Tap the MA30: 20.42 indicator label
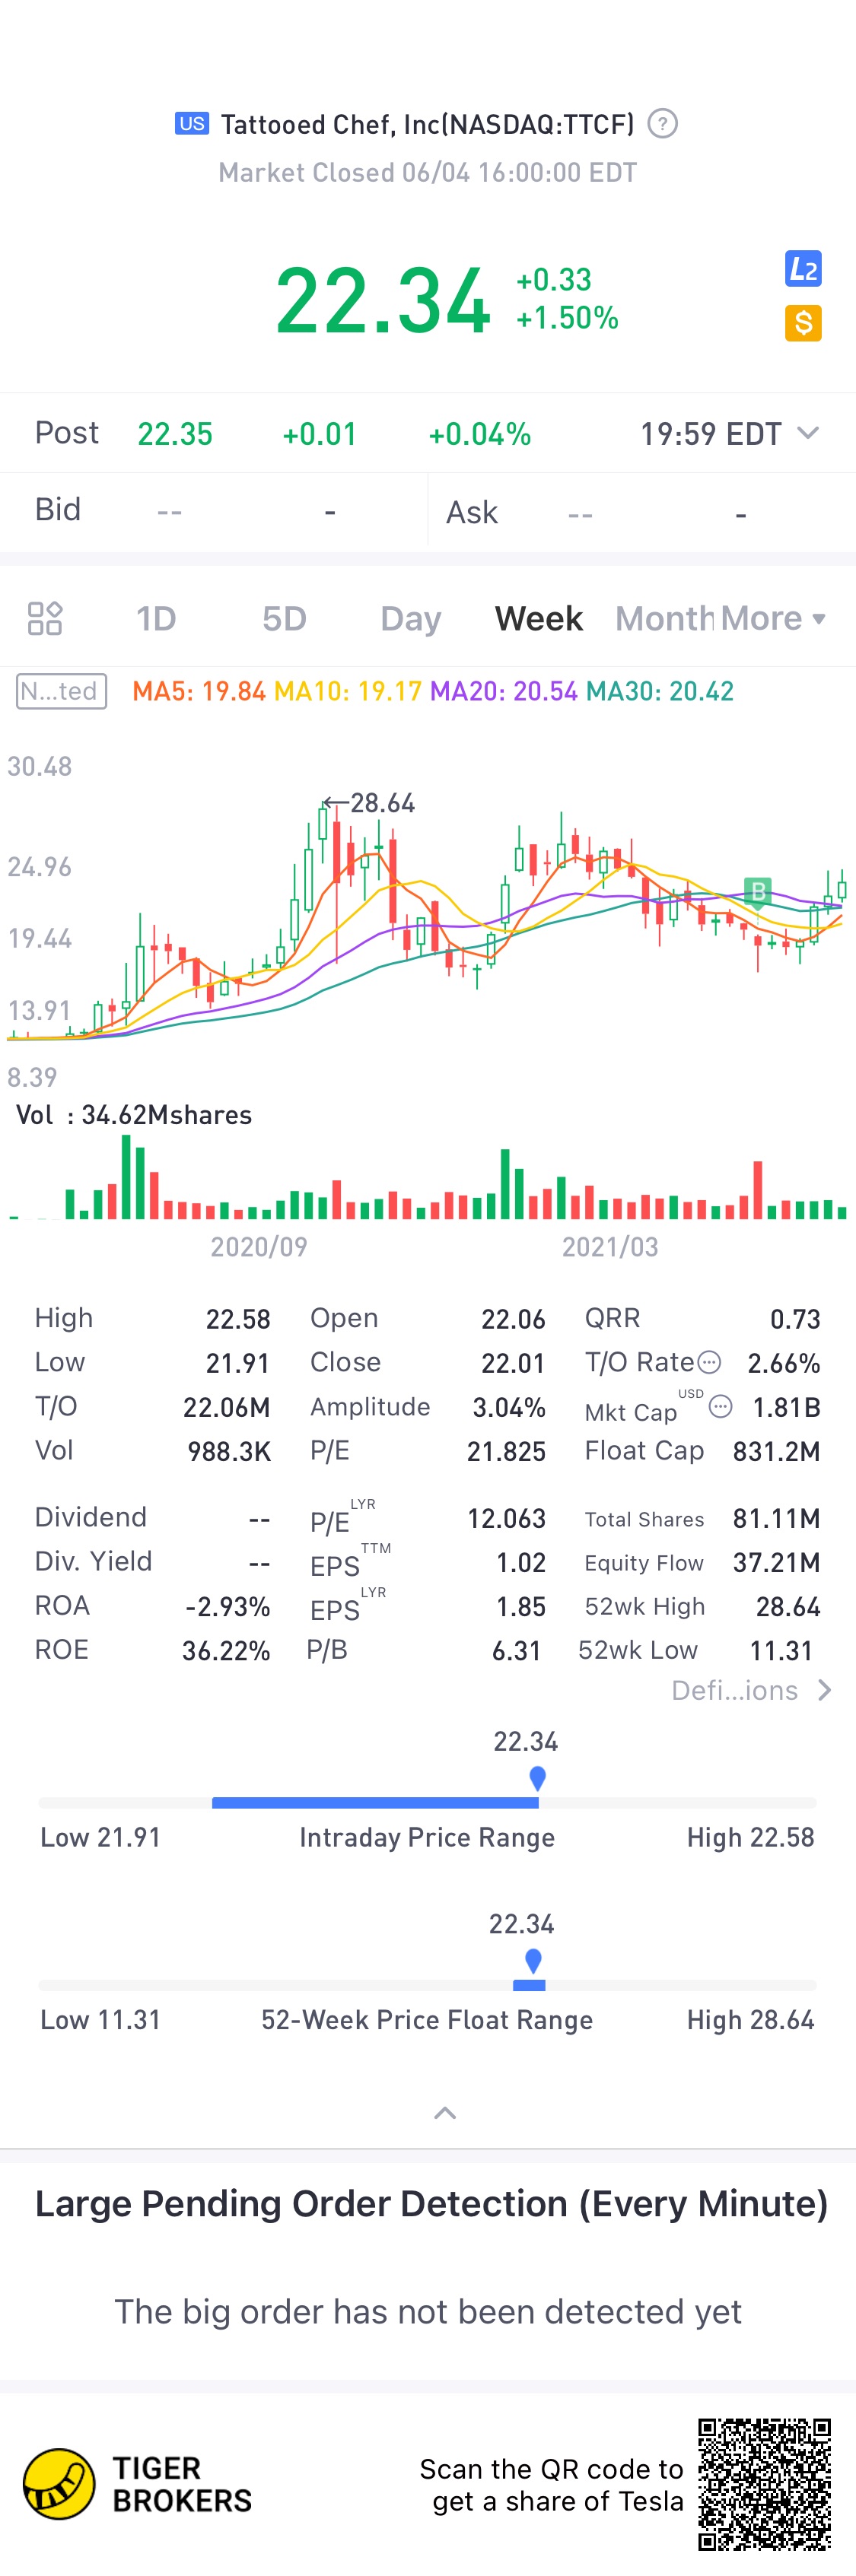The width and height of the screenshot is (856, 2576). 660,691
